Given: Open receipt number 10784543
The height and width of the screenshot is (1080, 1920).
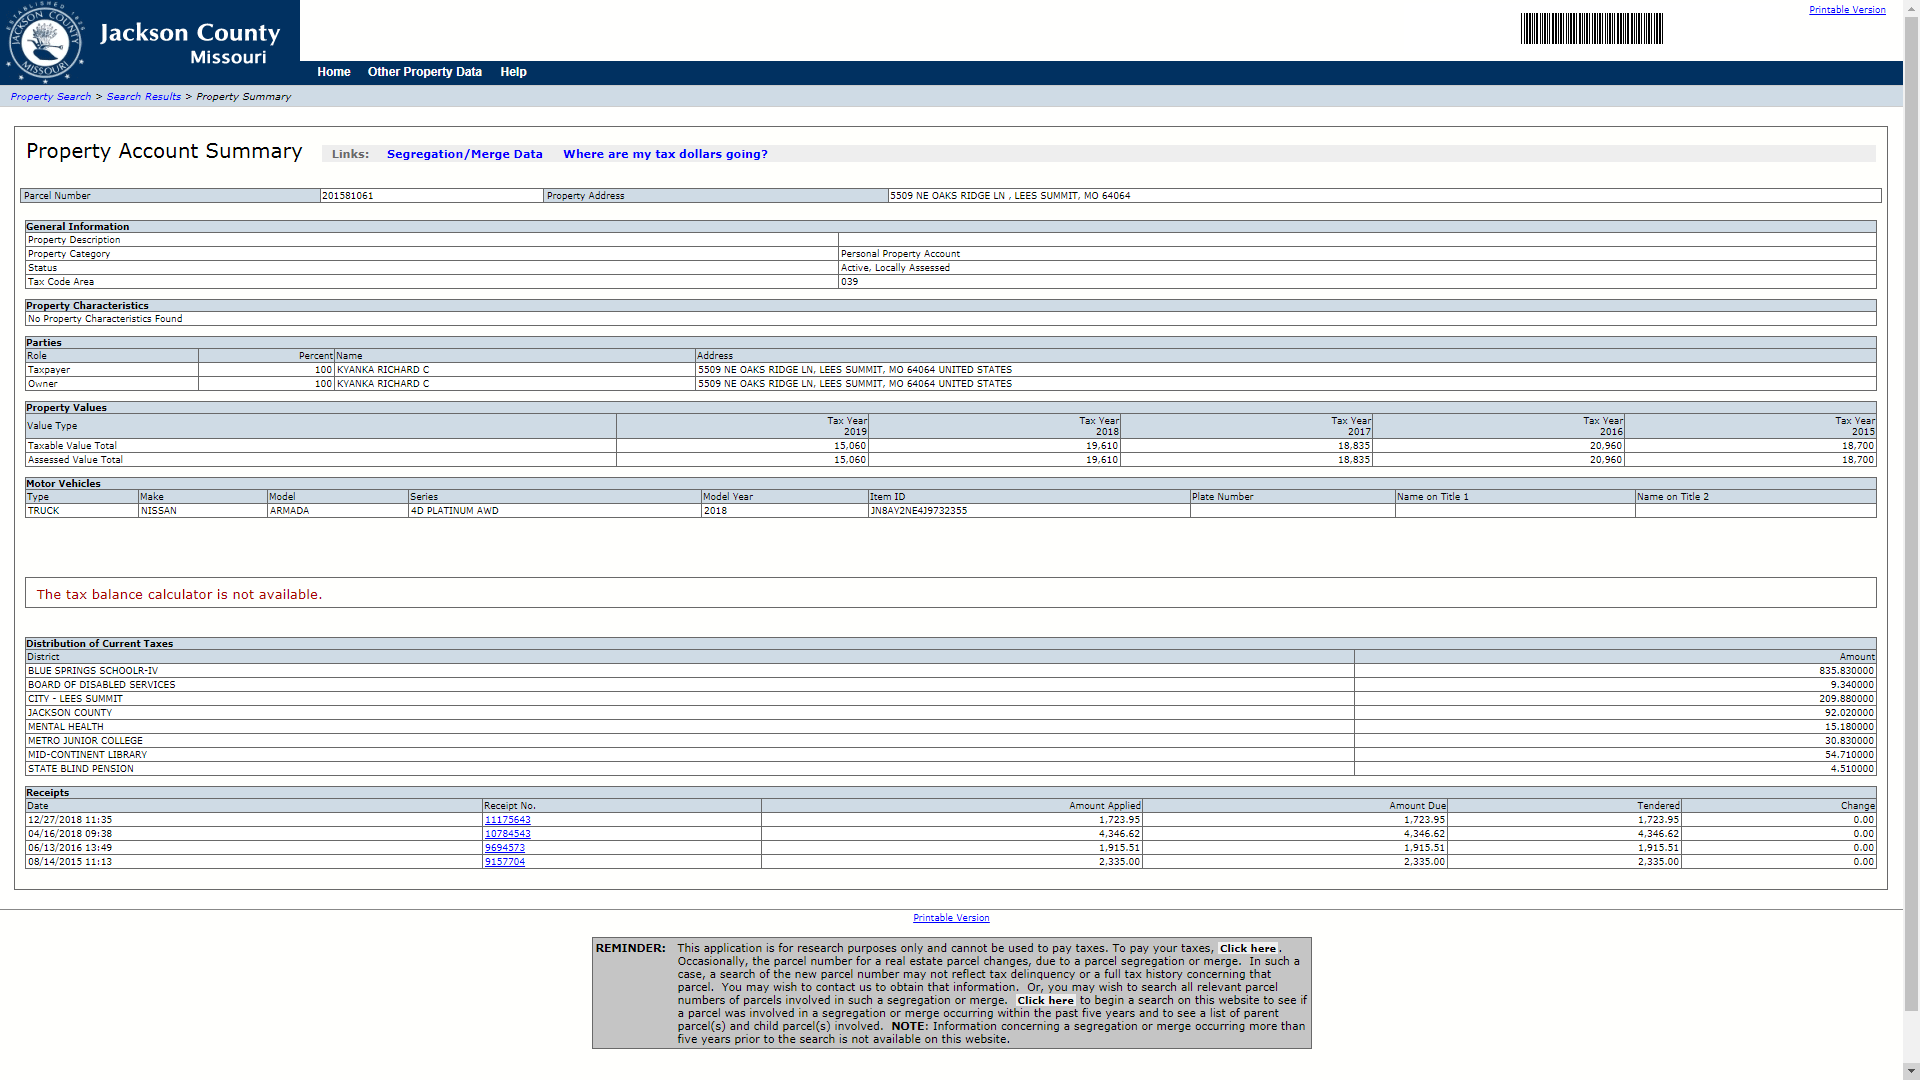Looking at the screenshot, I should (x=508, y=834).
